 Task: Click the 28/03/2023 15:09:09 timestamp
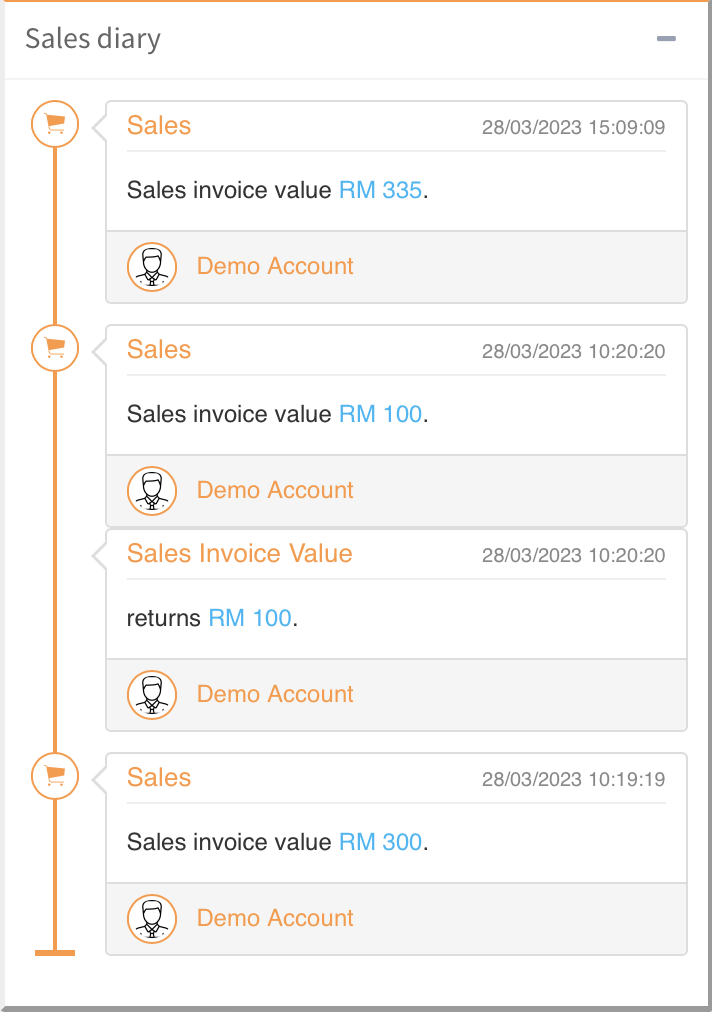click(573, 128)
